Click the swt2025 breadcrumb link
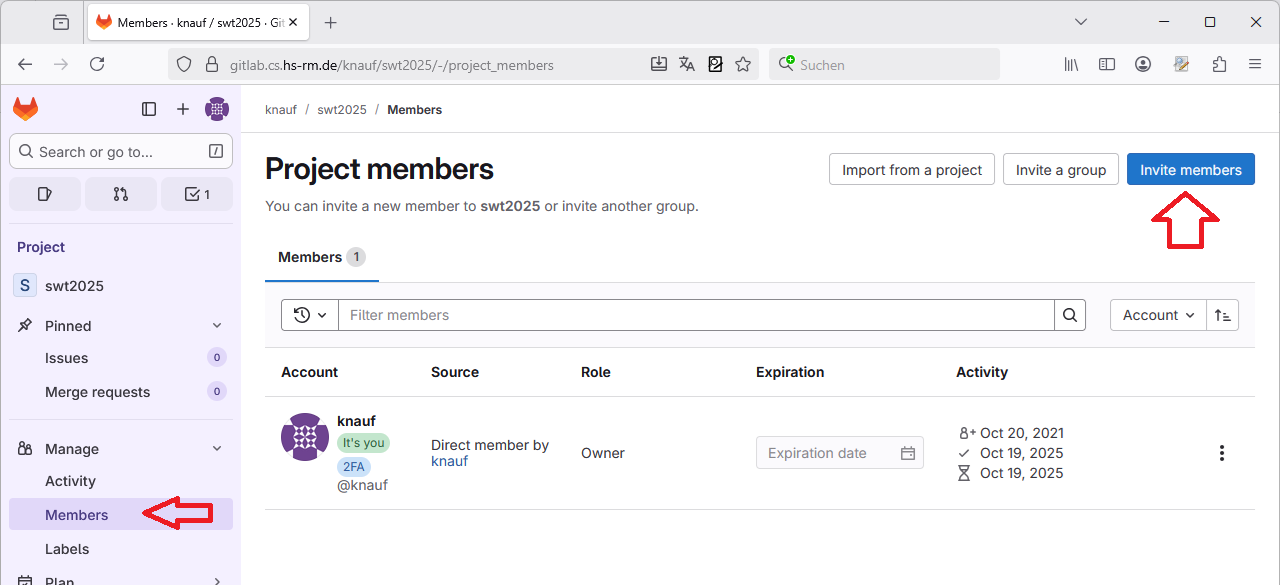This screenshot has height=585, width=1280. [x=342, y=110]
